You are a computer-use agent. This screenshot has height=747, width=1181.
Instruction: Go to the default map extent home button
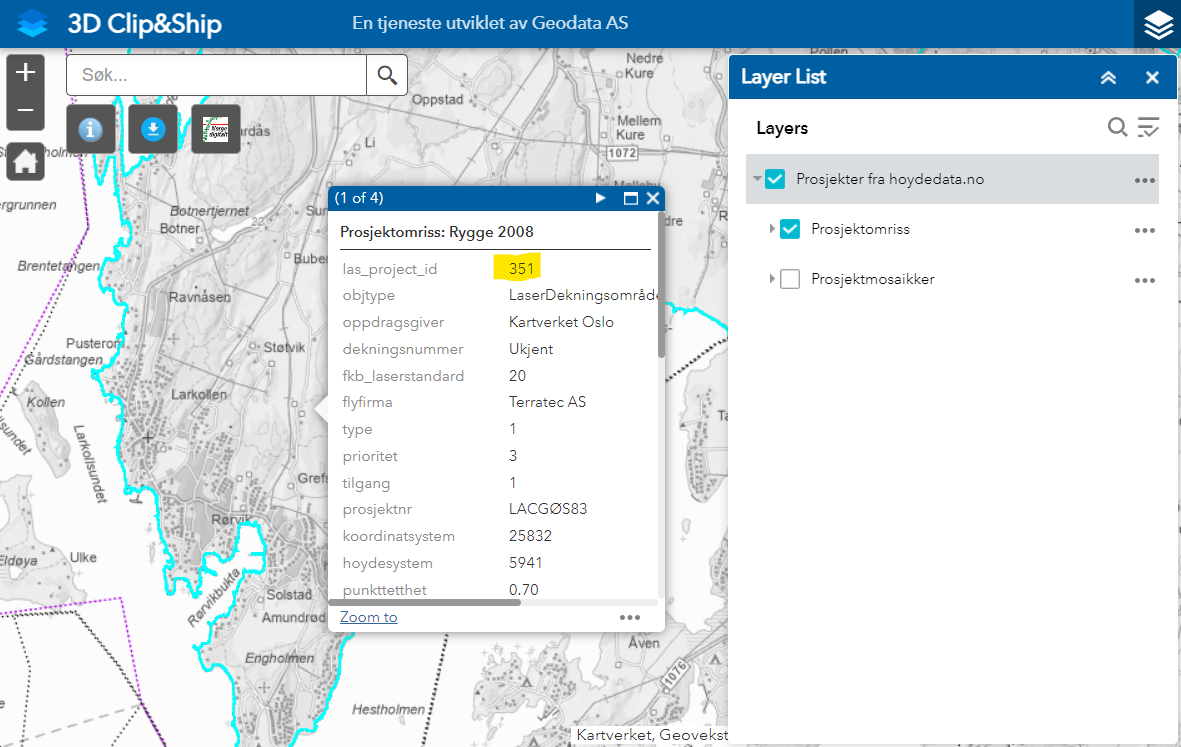[26, 161]
